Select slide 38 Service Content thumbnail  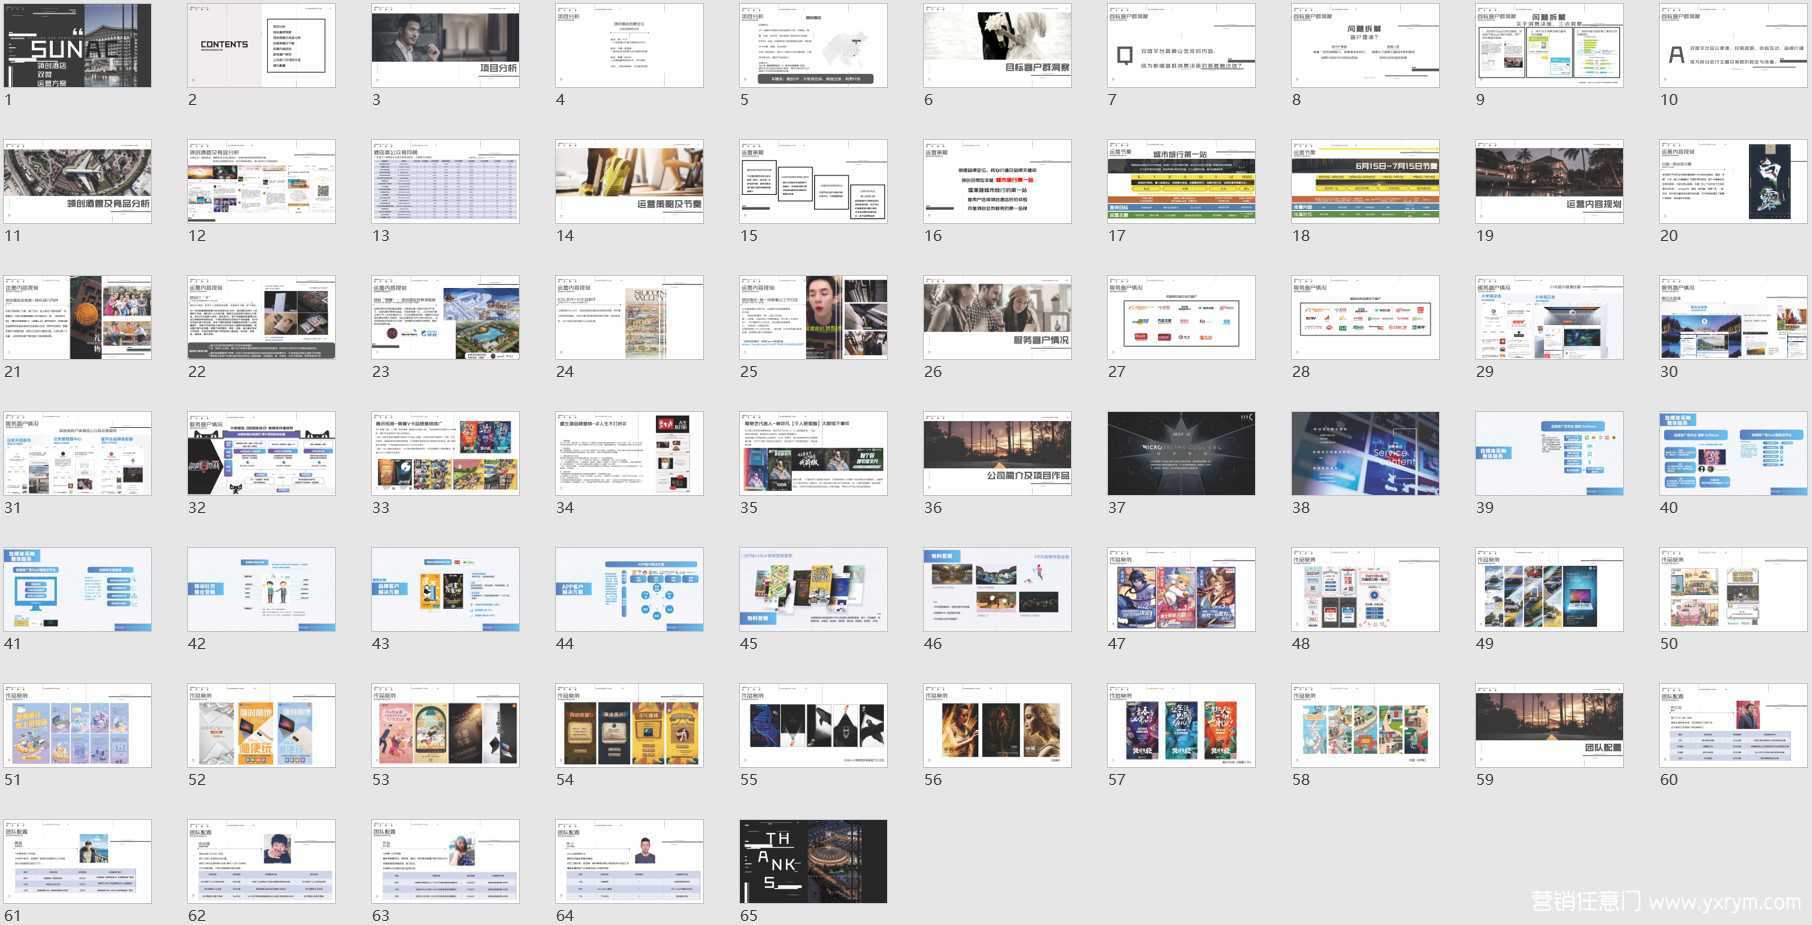click(x=1366, y=454)
